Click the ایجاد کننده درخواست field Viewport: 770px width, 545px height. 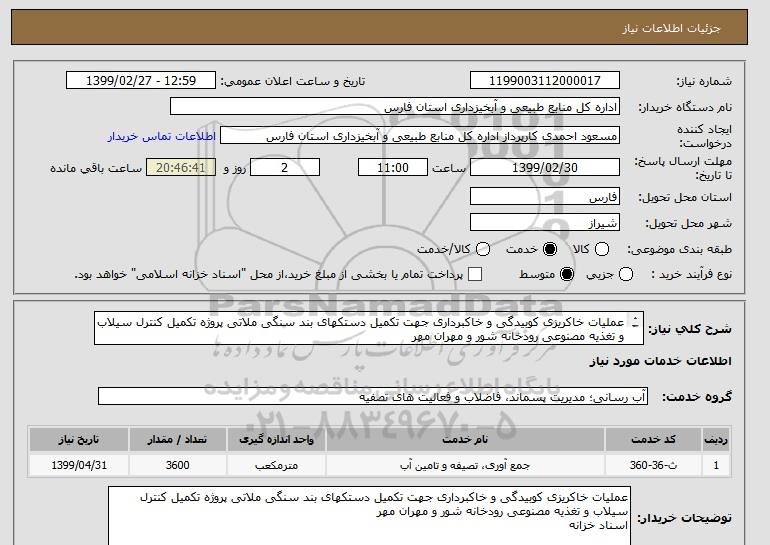pos(420,136)
